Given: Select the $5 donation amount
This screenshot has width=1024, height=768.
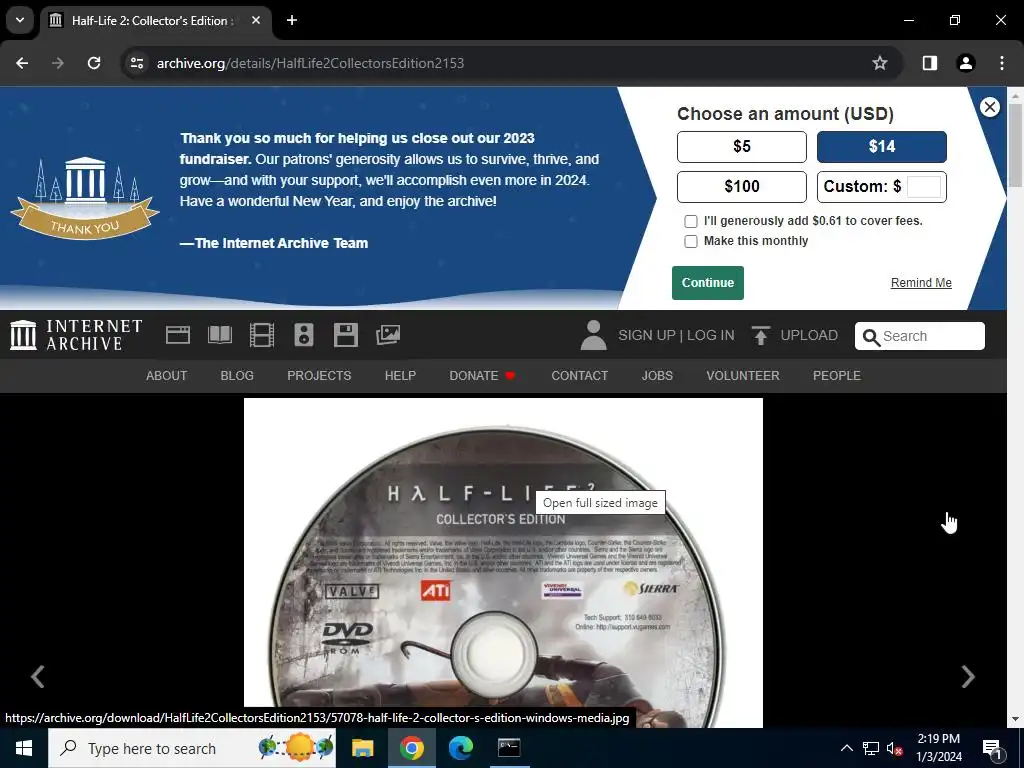Looking at the screenshot, I should click(742, 146).
